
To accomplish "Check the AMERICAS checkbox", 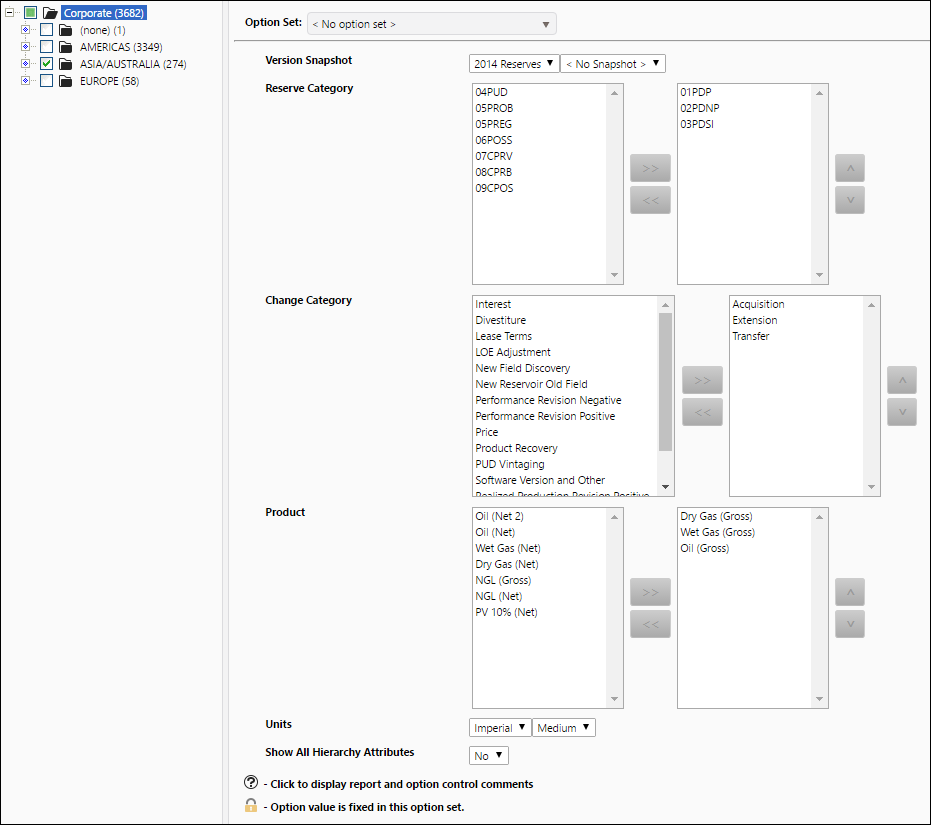I will point(46,47).
